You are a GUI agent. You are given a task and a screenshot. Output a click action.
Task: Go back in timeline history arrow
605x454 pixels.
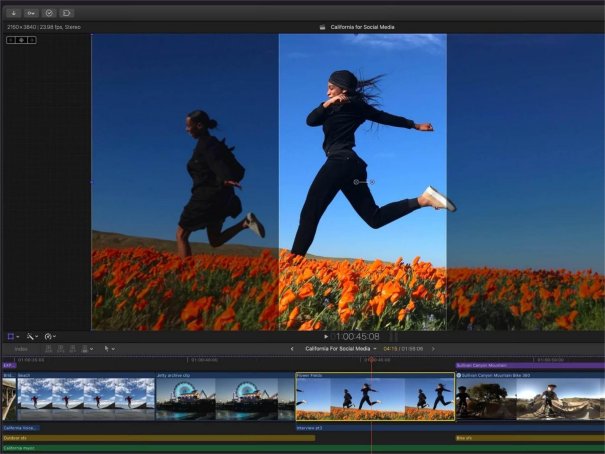click(x=291, y=349)
